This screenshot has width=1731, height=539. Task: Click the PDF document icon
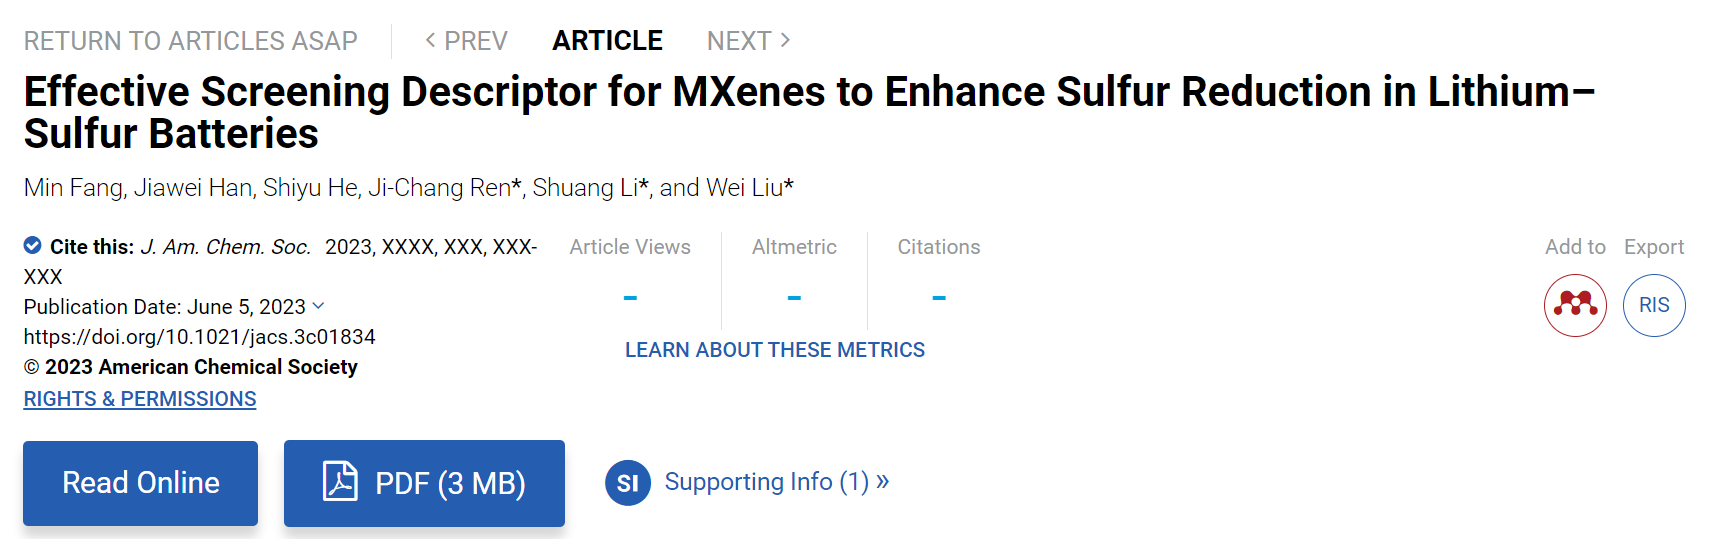point(340,481)
